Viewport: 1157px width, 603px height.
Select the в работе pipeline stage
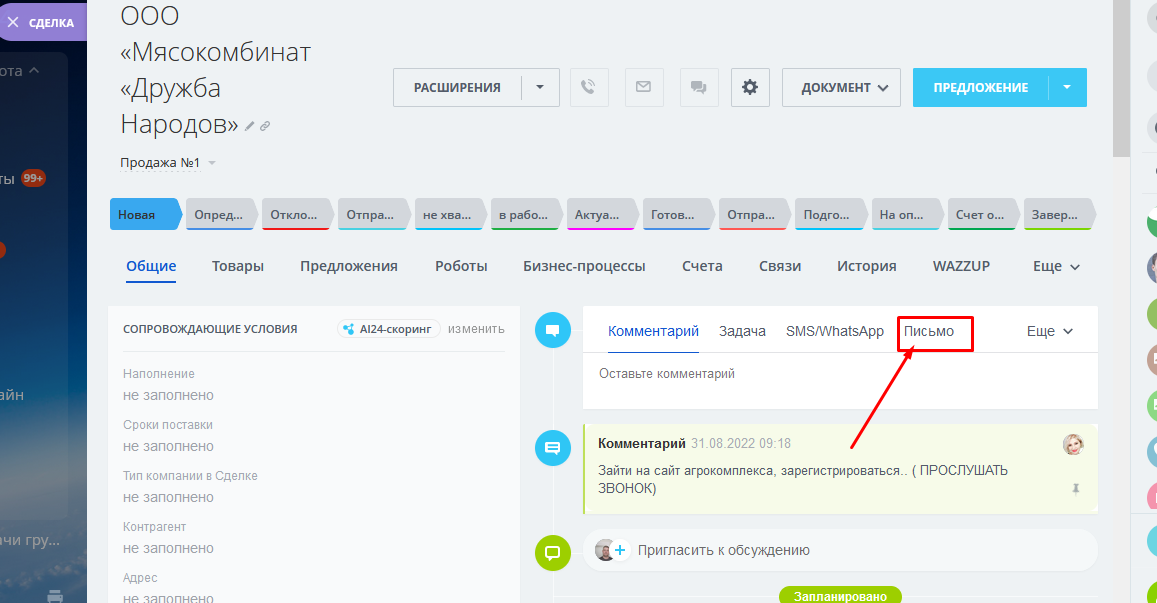tap(524, 213)
